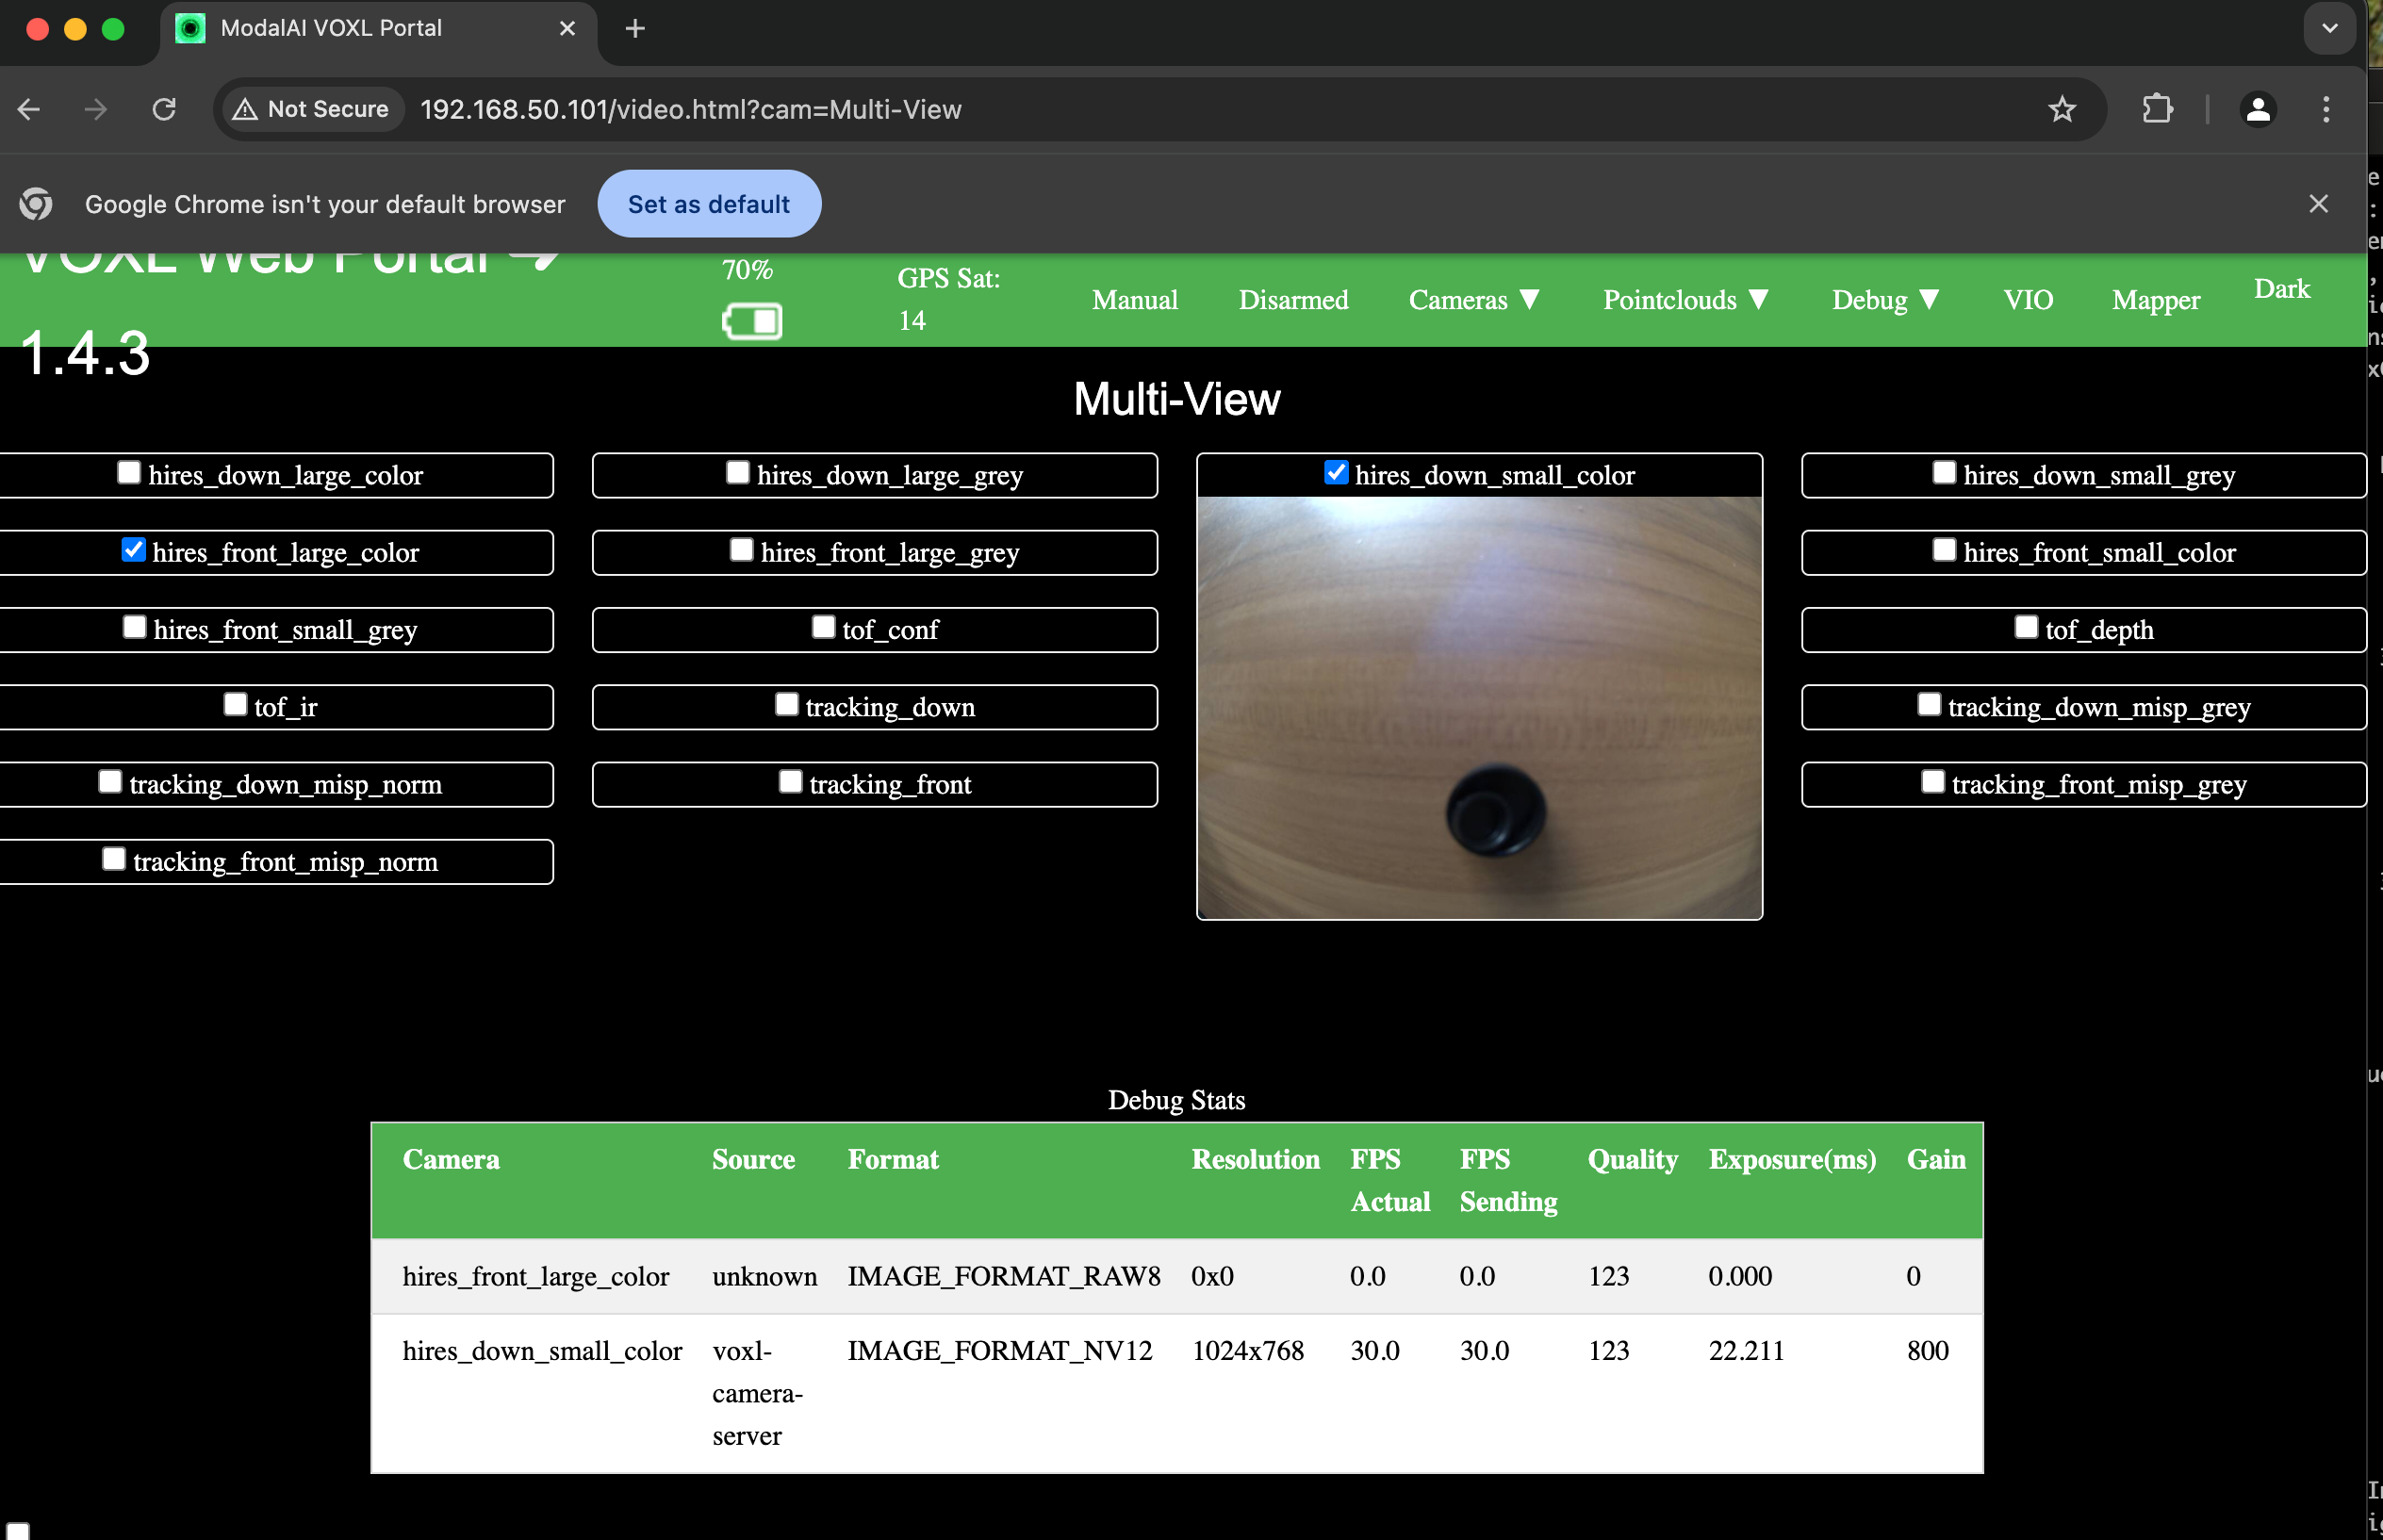Expand the Debug dropdown menu
Image resolution: width=2383 pixels, height=1540 pixels.
(x=1885, y=300)
